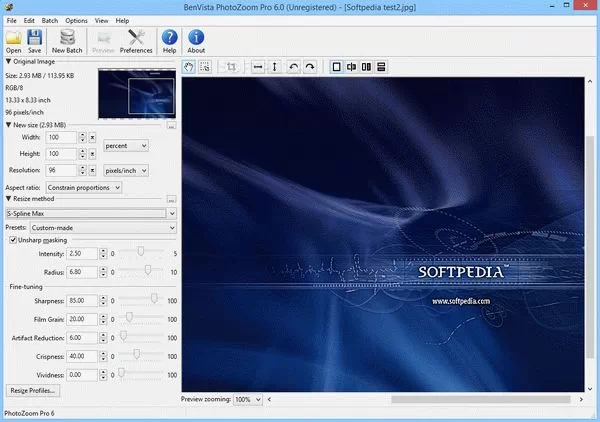600x422 pixels.
Task: Select the hand pan tool
Action: point(189,67)
